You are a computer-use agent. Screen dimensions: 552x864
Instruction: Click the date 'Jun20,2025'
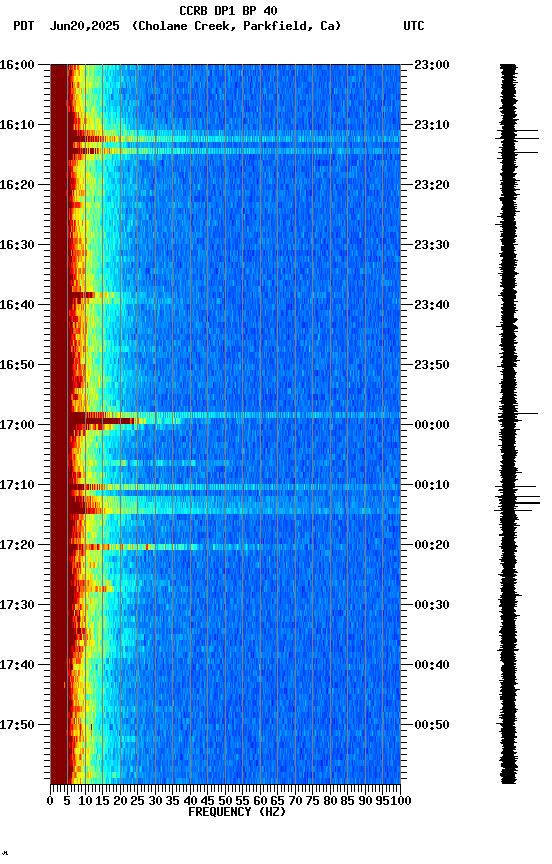coord(84,26)
